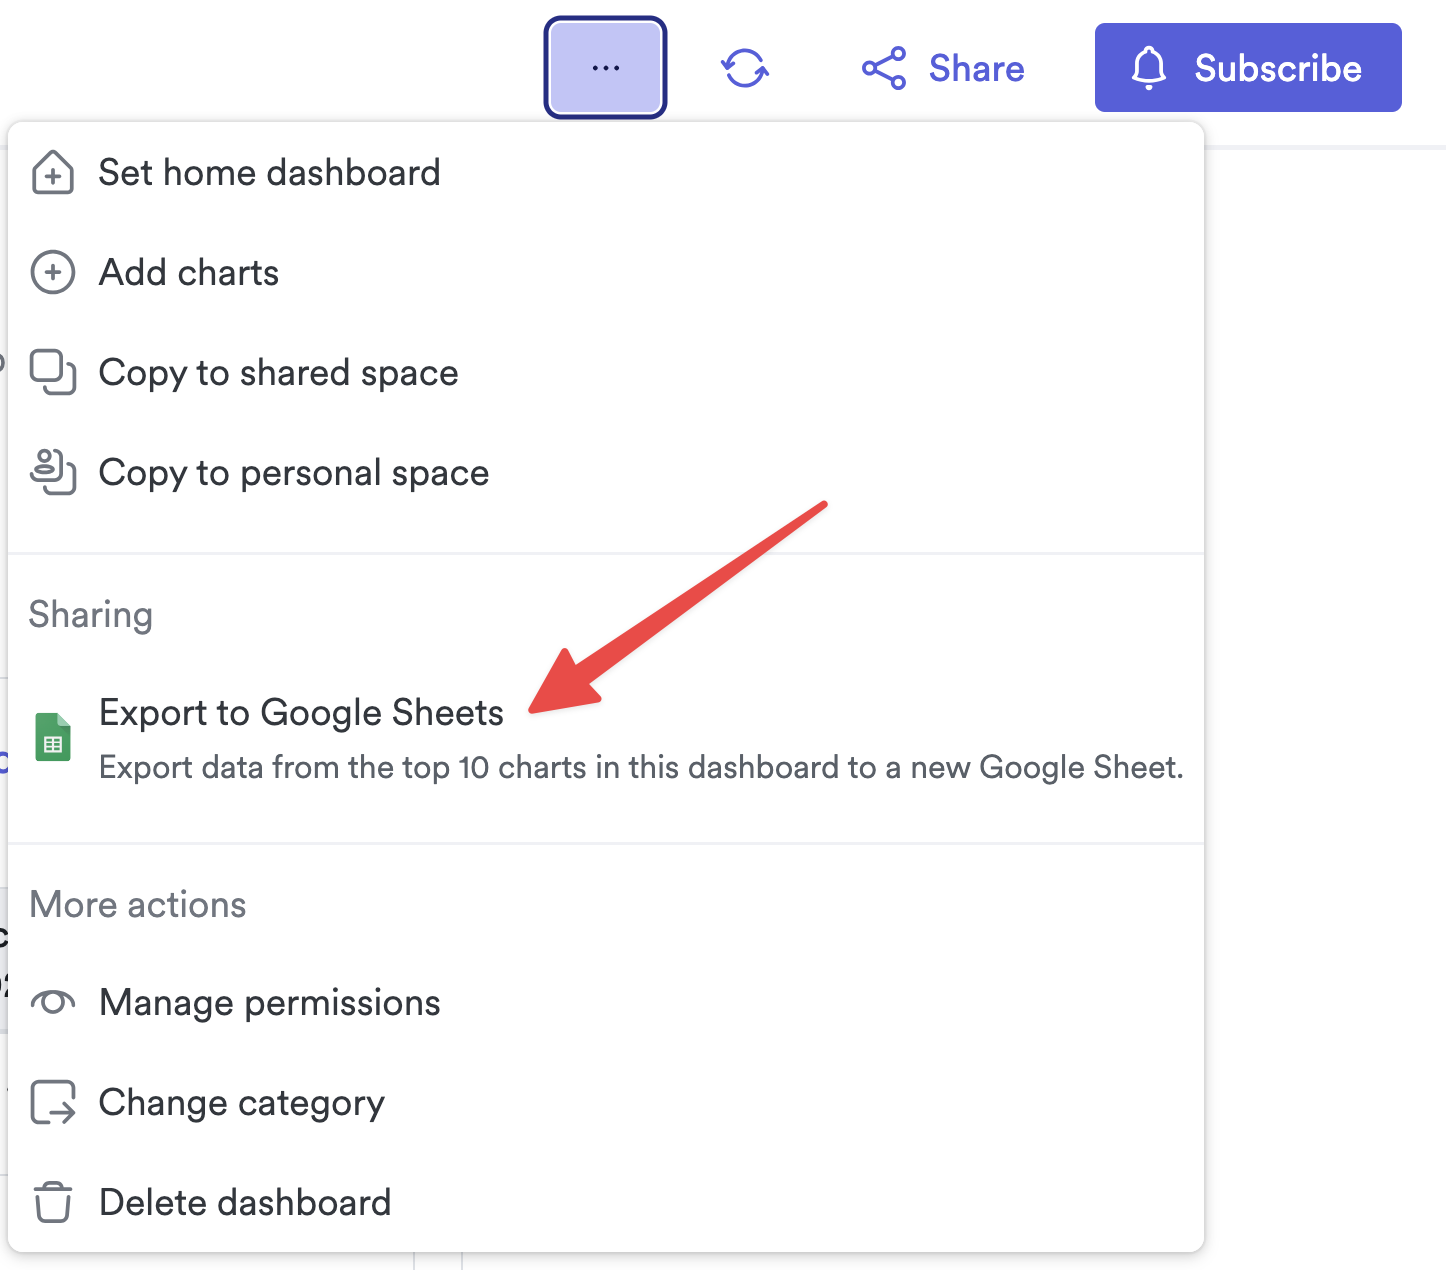Choose Copy to shared space
This screenshot has height=1270, width=1448.
point(278,373)
